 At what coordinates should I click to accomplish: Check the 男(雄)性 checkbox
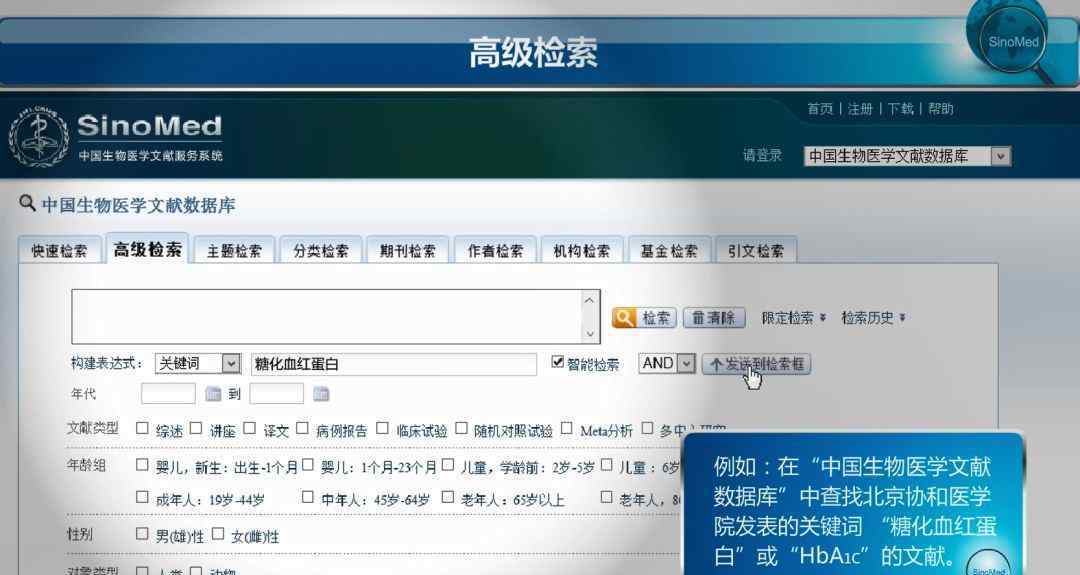point(142,534)
